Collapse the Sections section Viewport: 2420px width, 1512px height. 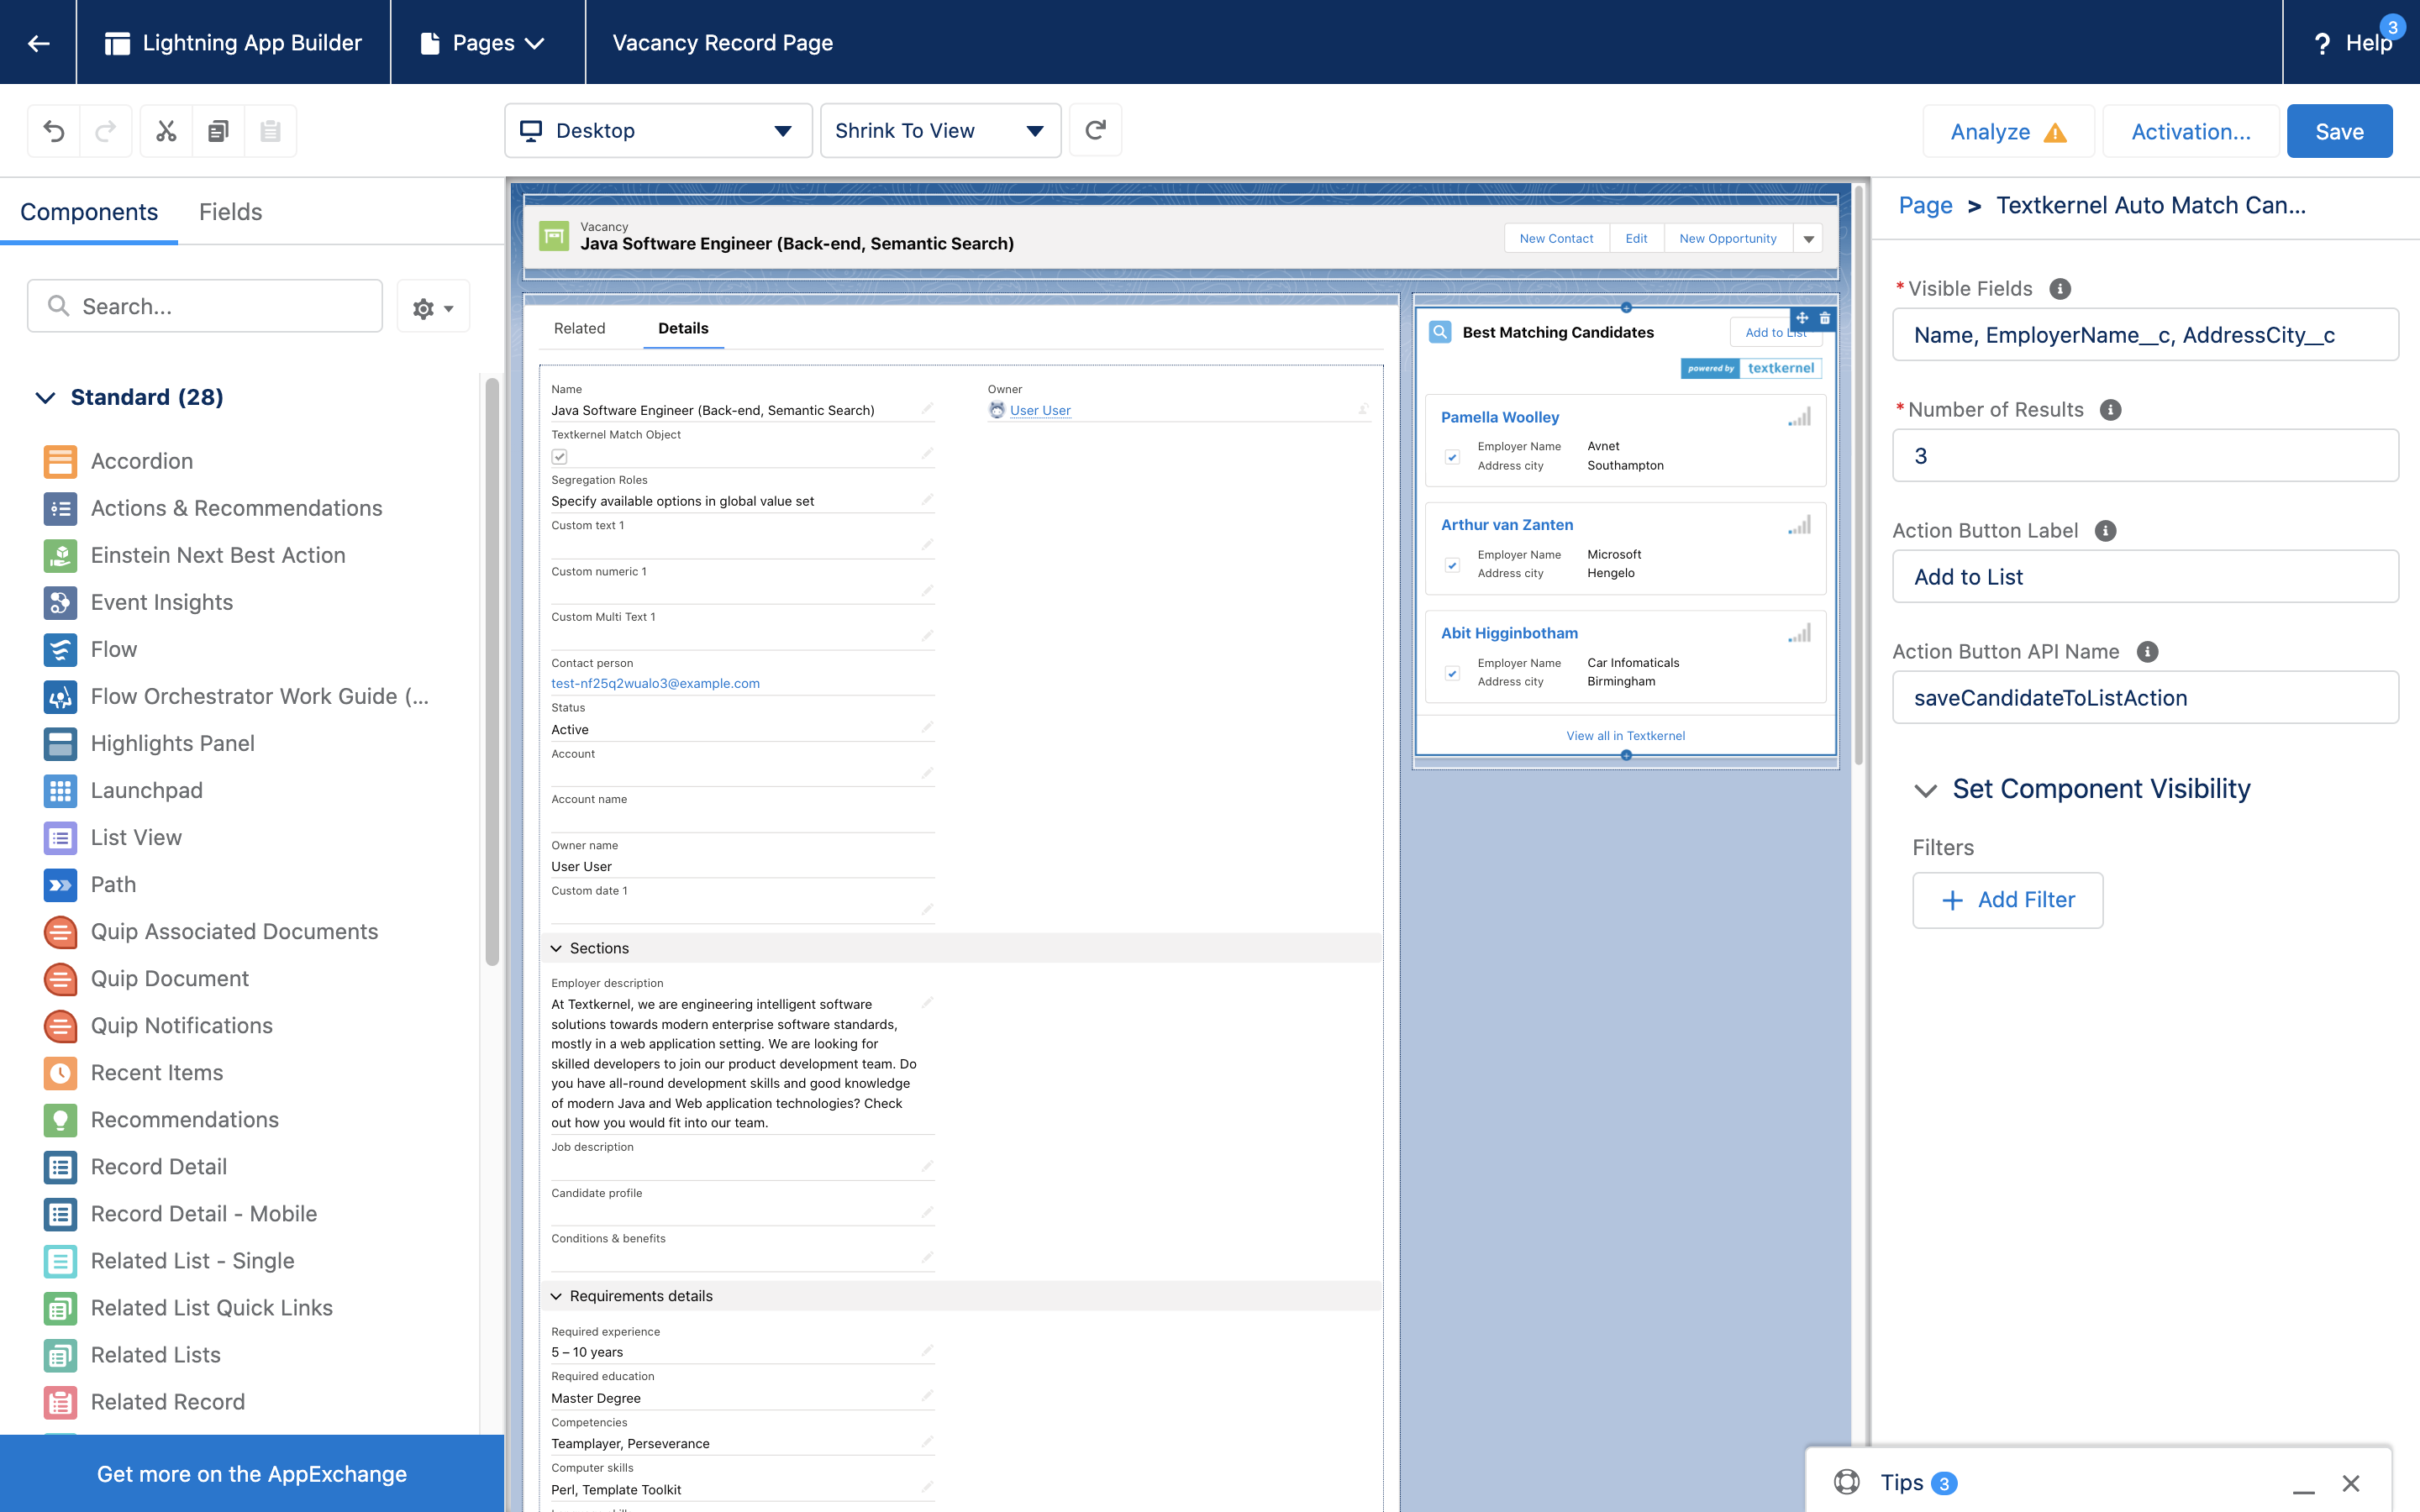(556, 948)
